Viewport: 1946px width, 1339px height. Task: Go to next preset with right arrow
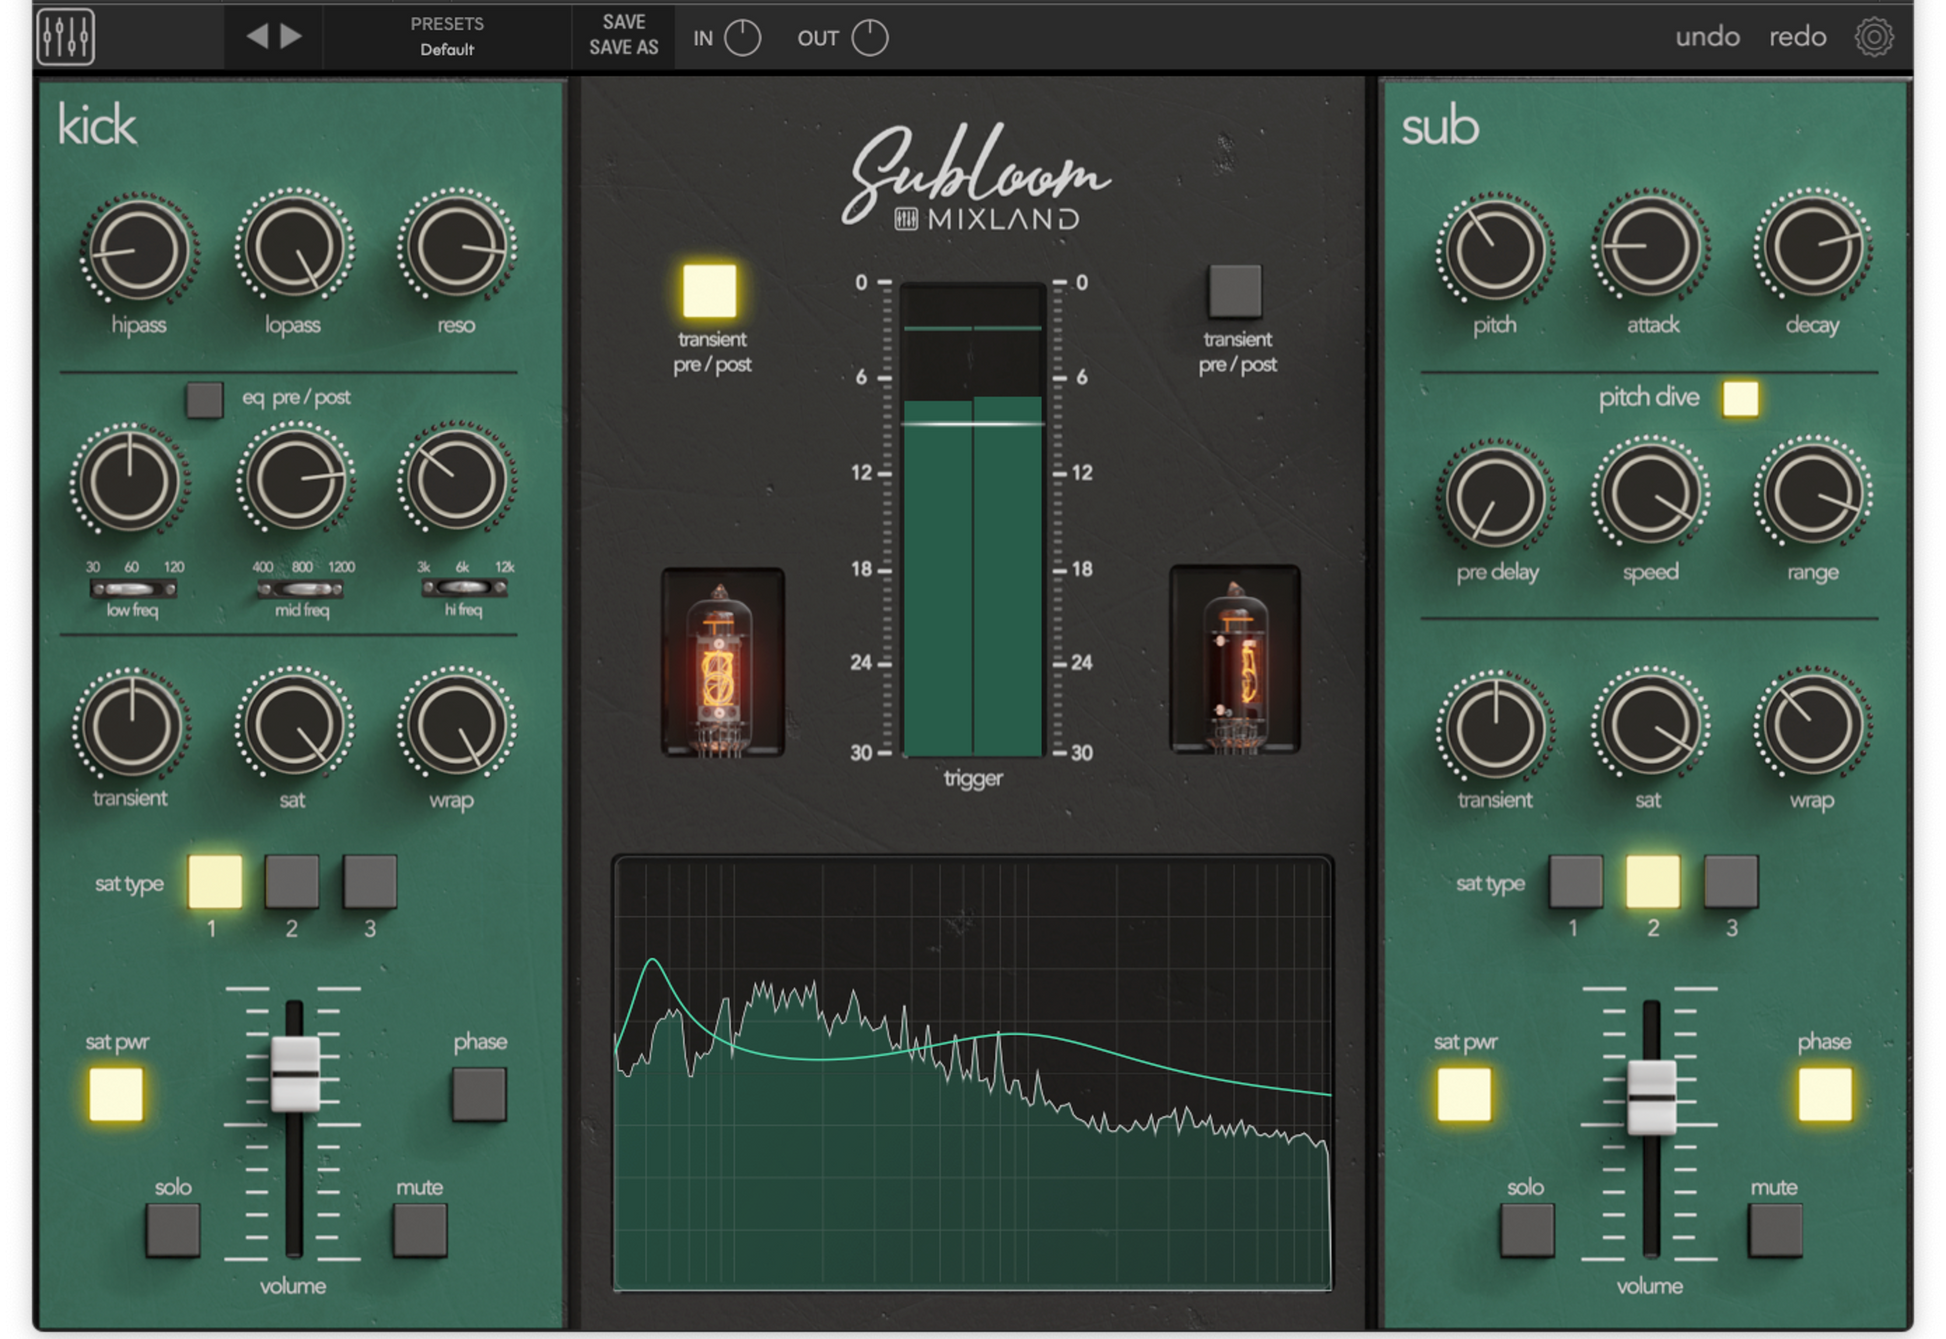291,37
